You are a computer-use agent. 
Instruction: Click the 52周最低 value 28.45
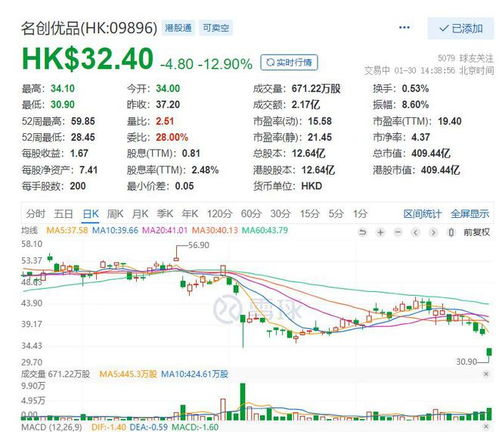tap(83, 137)
